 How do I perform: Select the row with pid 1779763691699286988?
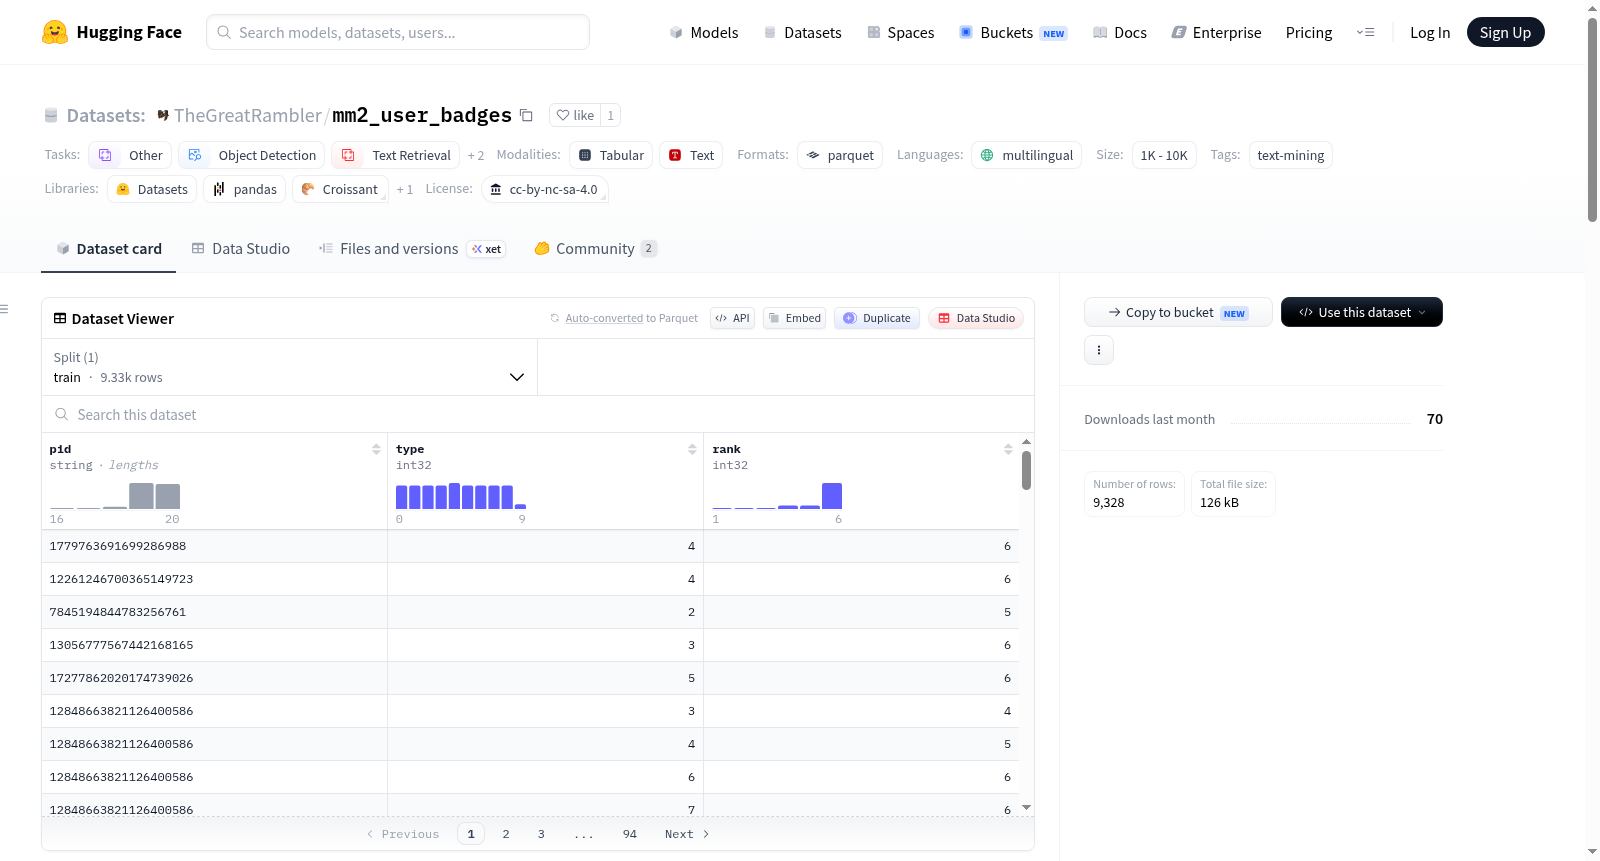(x=530, y=546)
